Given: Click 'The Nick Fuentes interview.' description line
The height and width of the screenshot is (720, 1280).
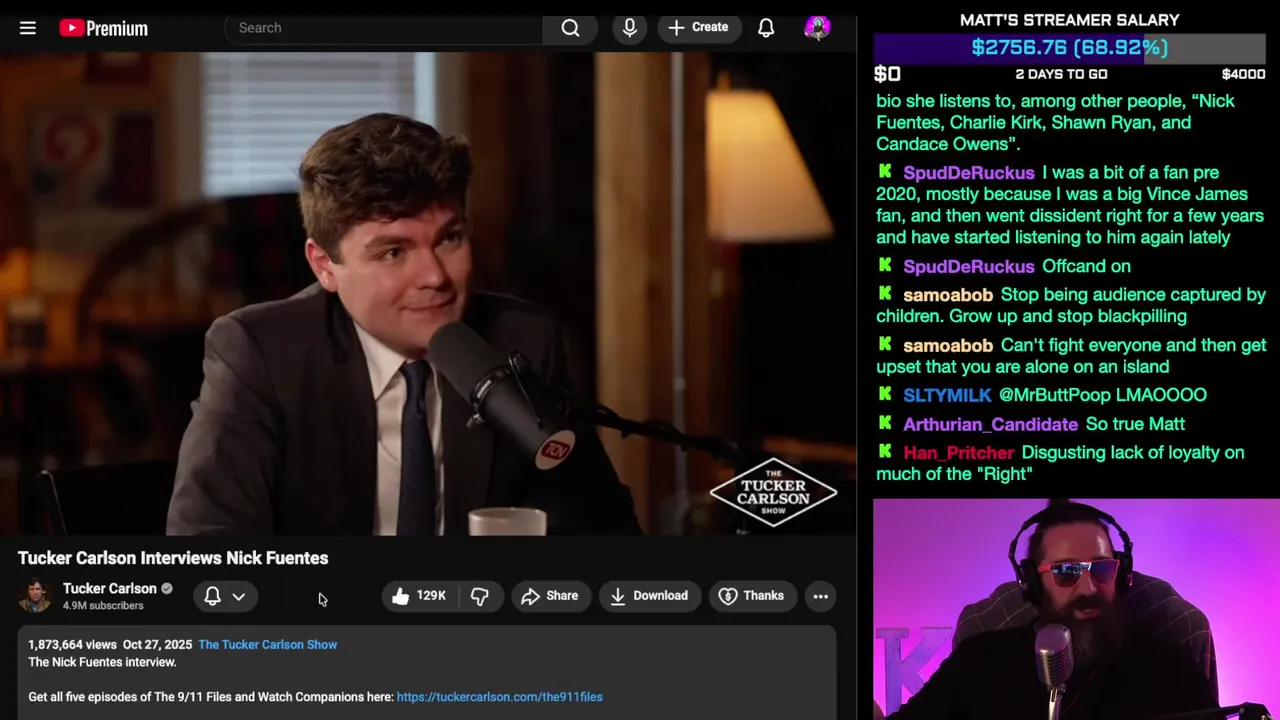Looking at the screenshot, I should click(x=102, y=662).
